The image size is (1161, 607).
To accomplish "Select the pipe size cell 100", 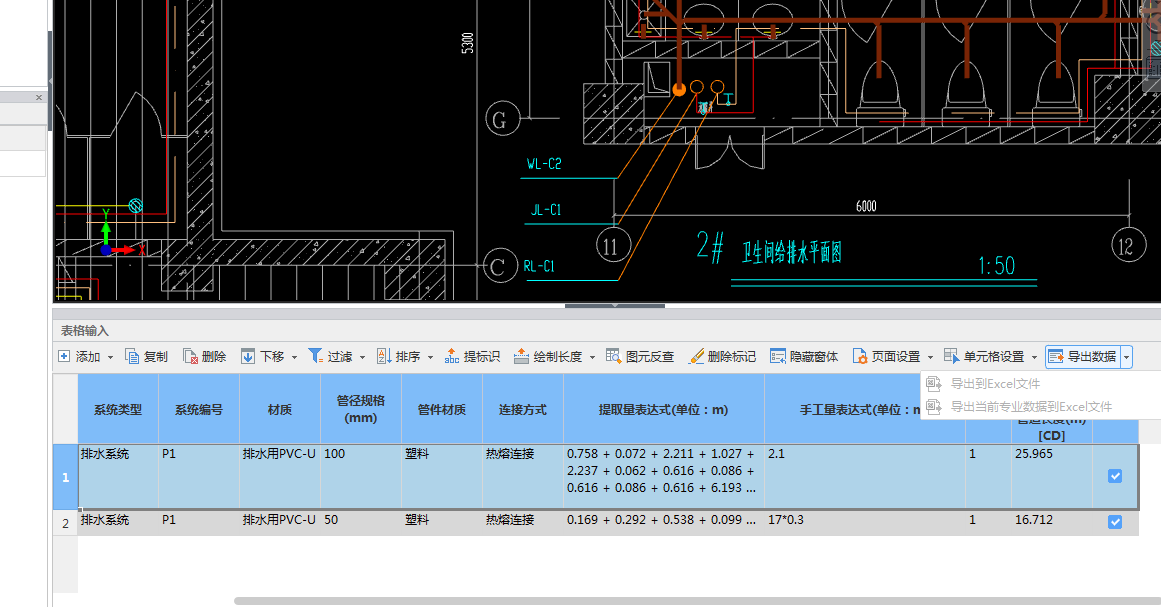I will [361, 477].
